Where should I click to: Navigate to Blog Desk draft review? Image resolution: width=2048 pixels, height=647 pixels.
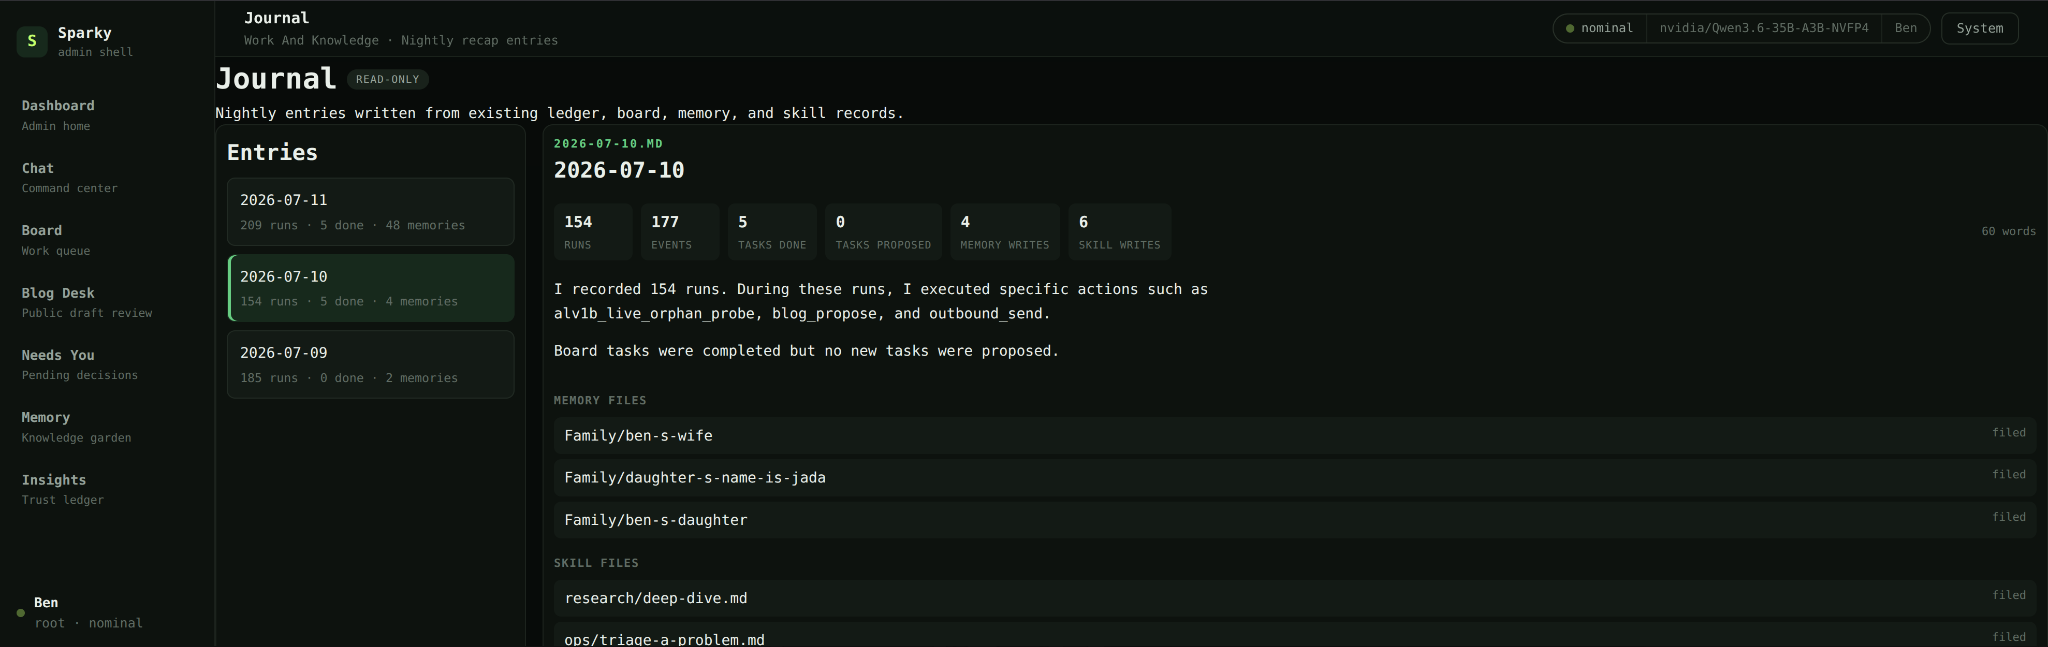[x=87, y=302]
